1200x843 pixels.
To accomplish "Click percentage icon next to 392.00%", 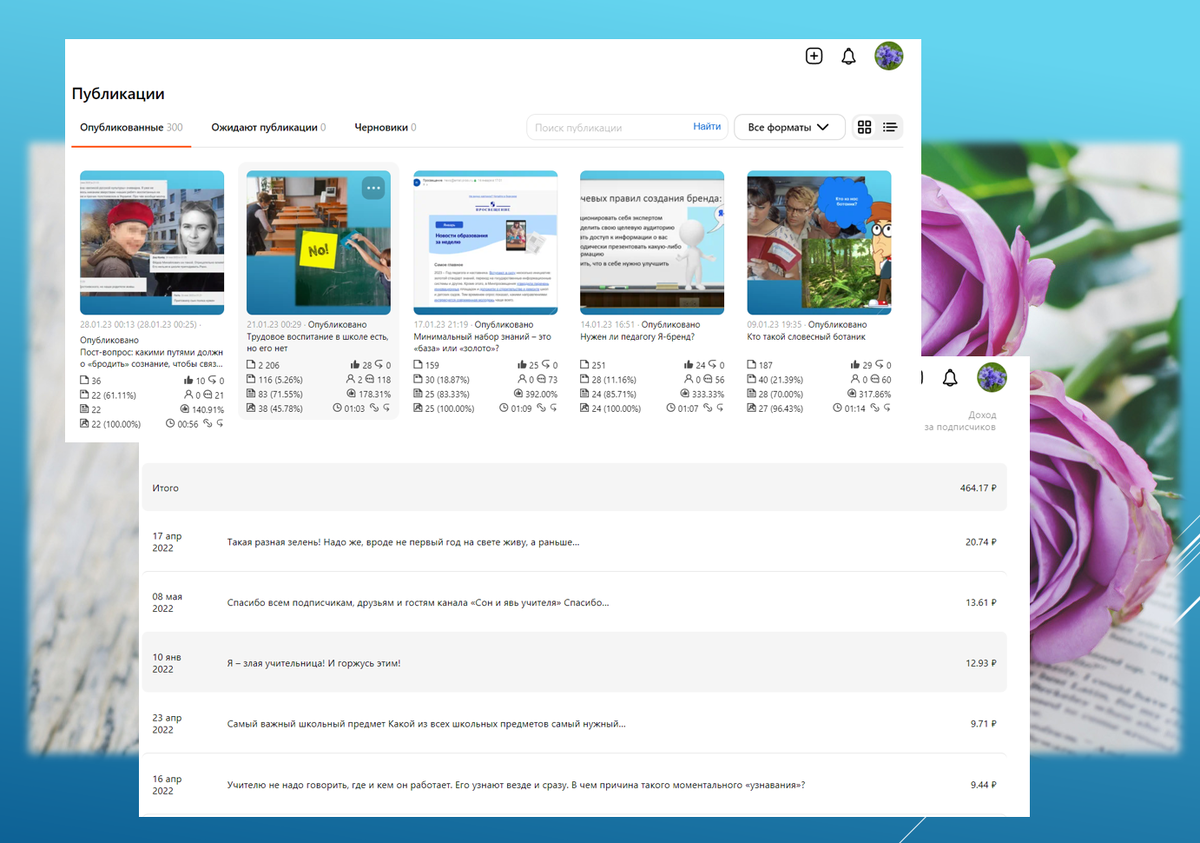I will (x=518, y=394).
